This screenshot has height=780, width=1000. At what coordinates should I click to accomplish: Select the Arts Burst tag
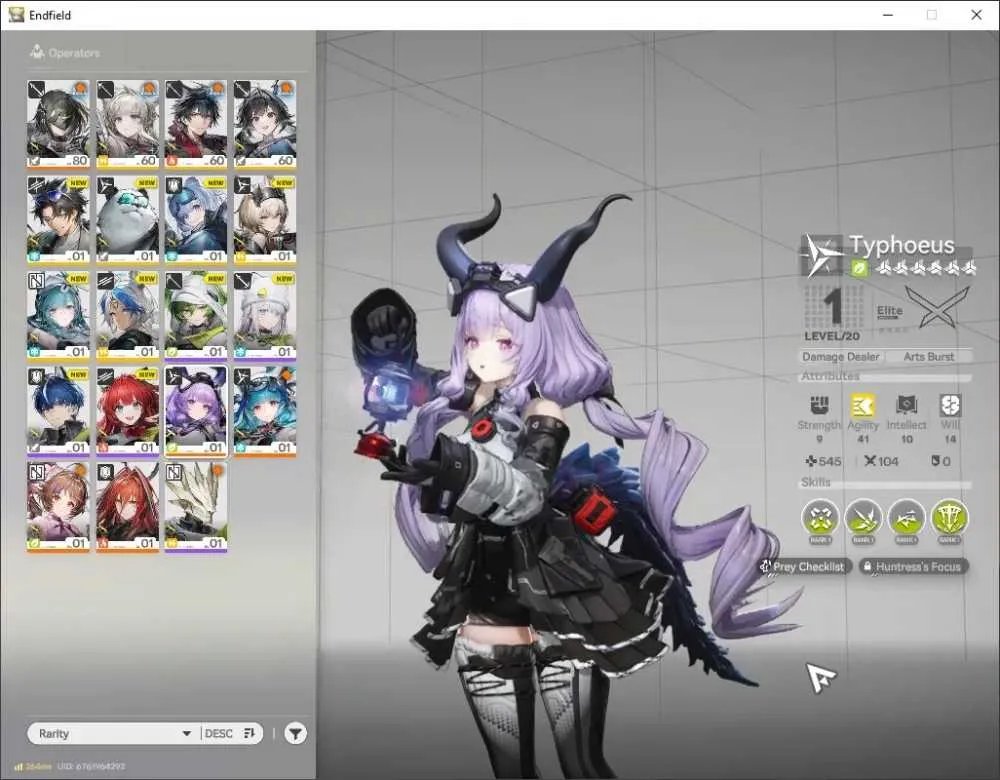pos(929,357)
